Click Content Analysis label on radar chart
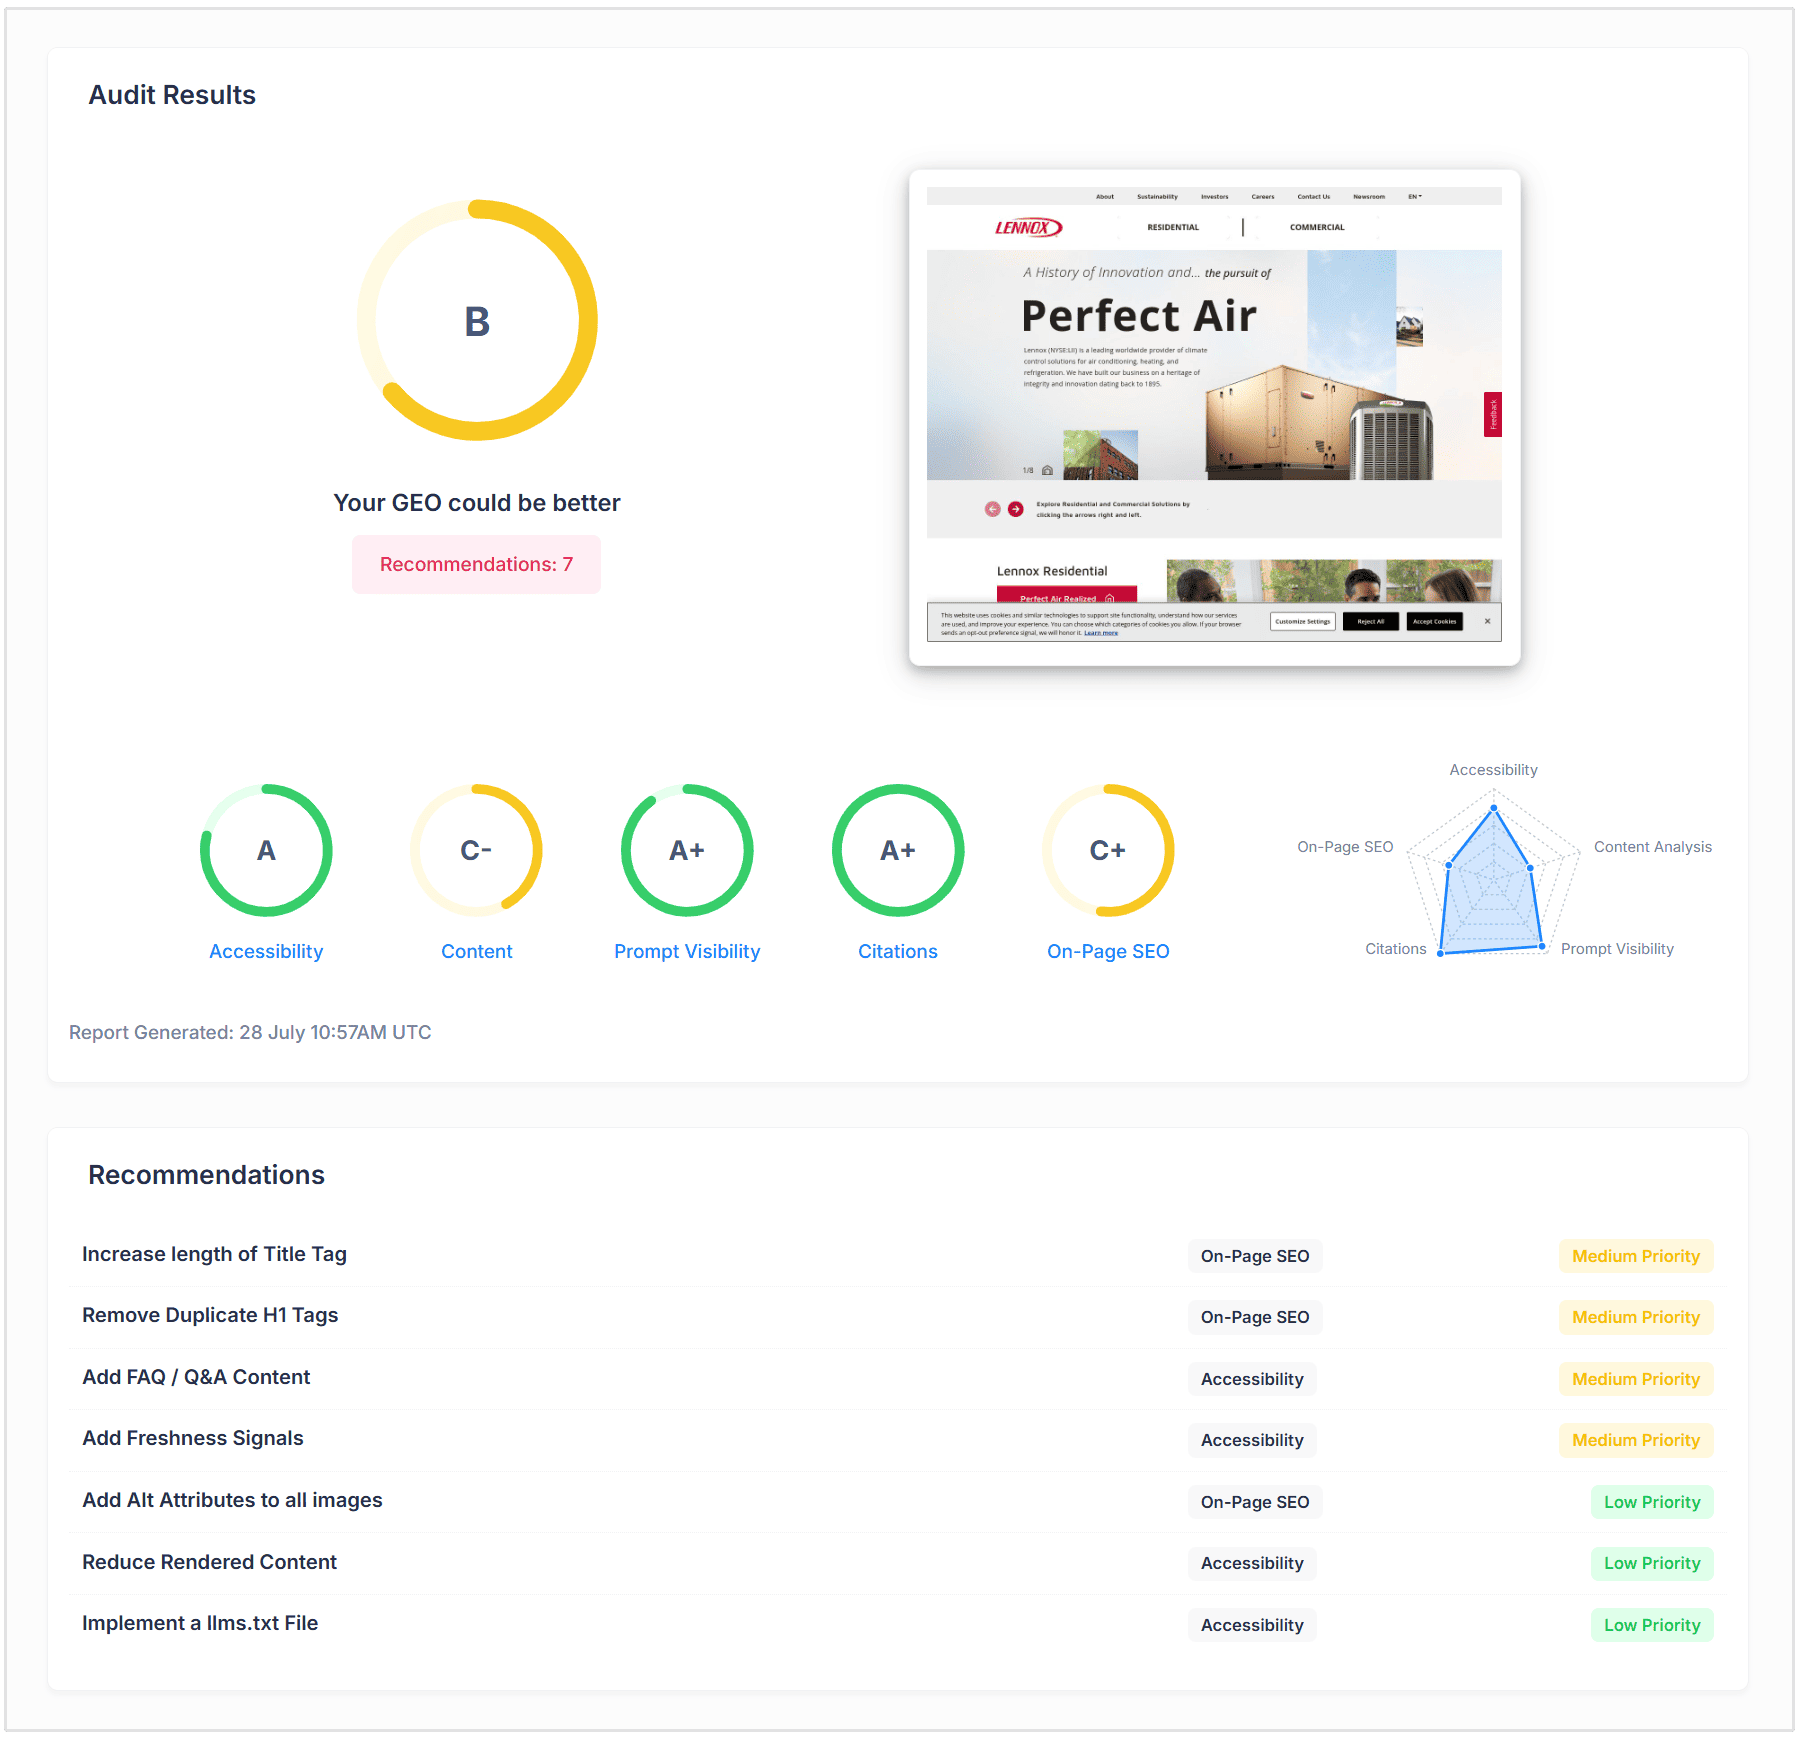Screen dimensions: 1800x1740 (x=1652, y=847)
